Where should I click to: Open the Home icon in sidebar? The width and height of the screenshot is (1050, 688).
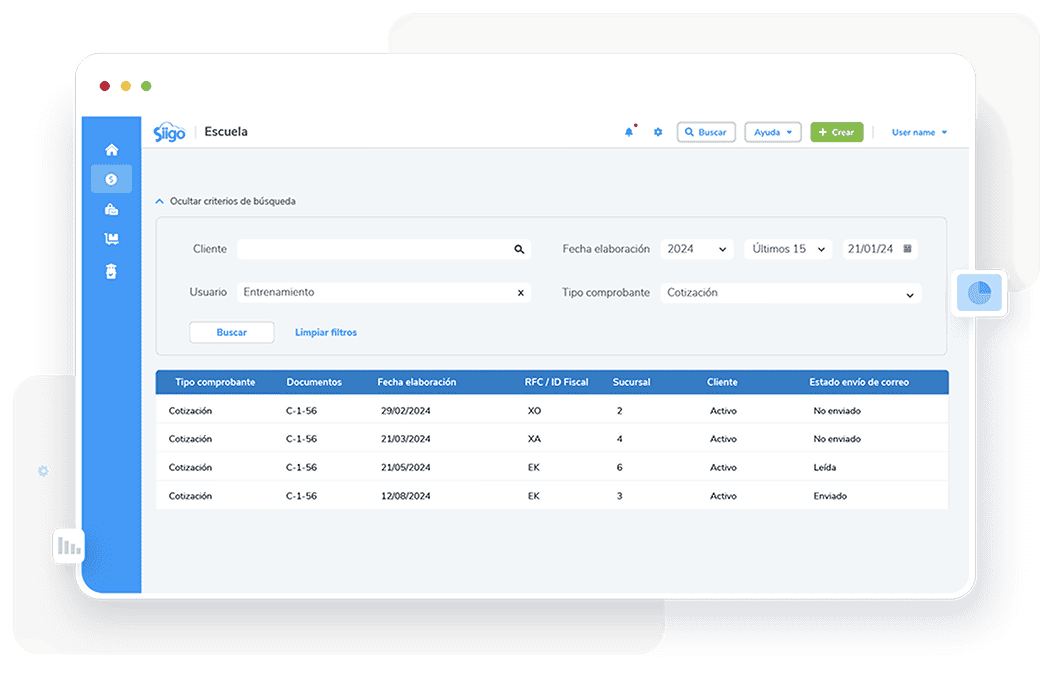111,150
